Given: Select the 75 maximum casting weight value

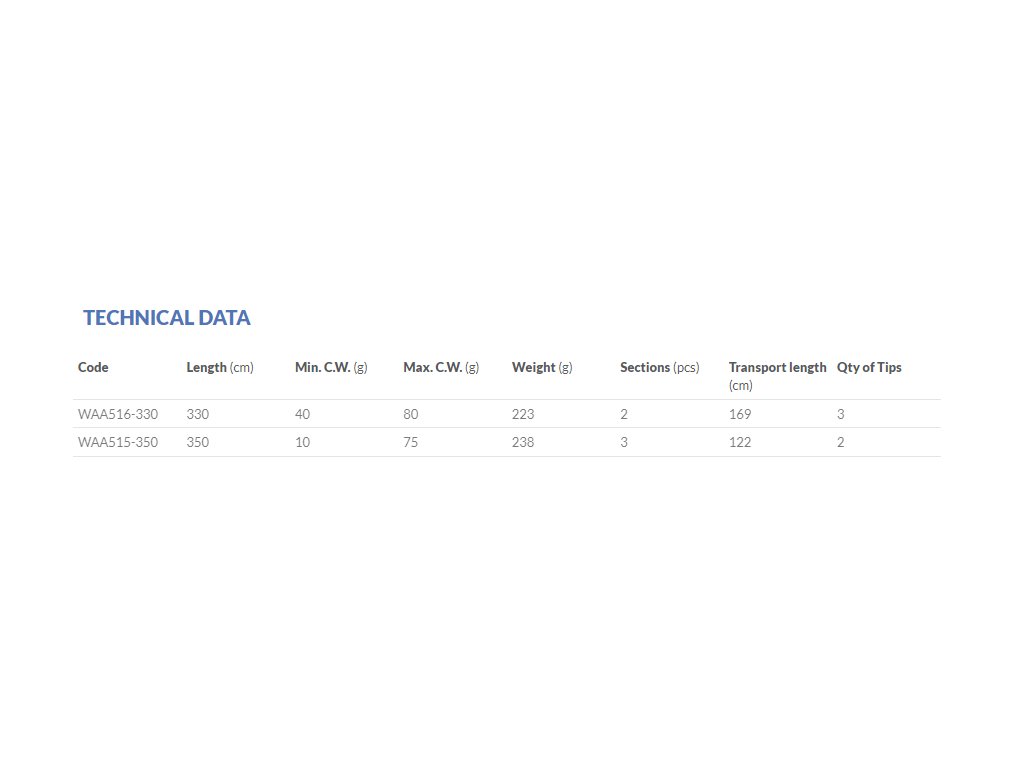Looking at the screenshot, I should tap(411, 442).
